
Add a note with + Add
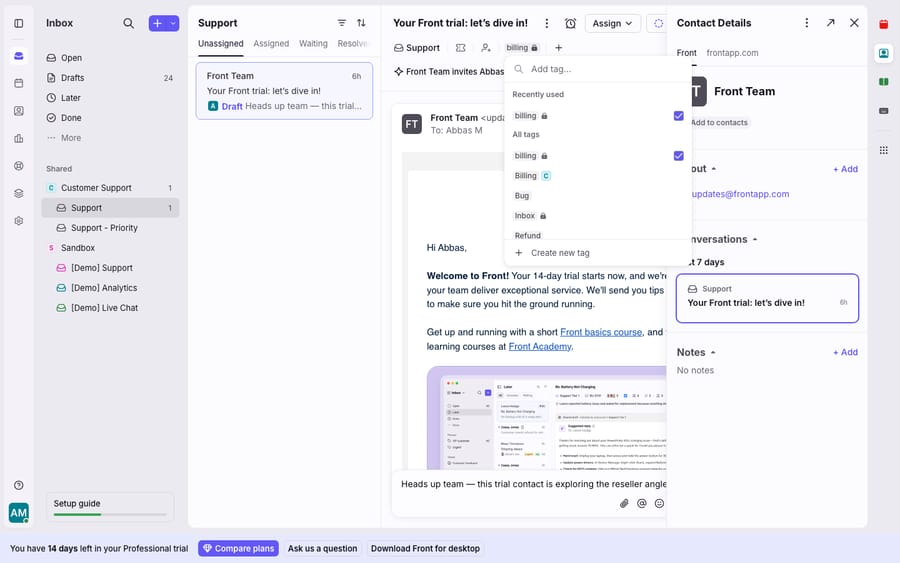845,352
